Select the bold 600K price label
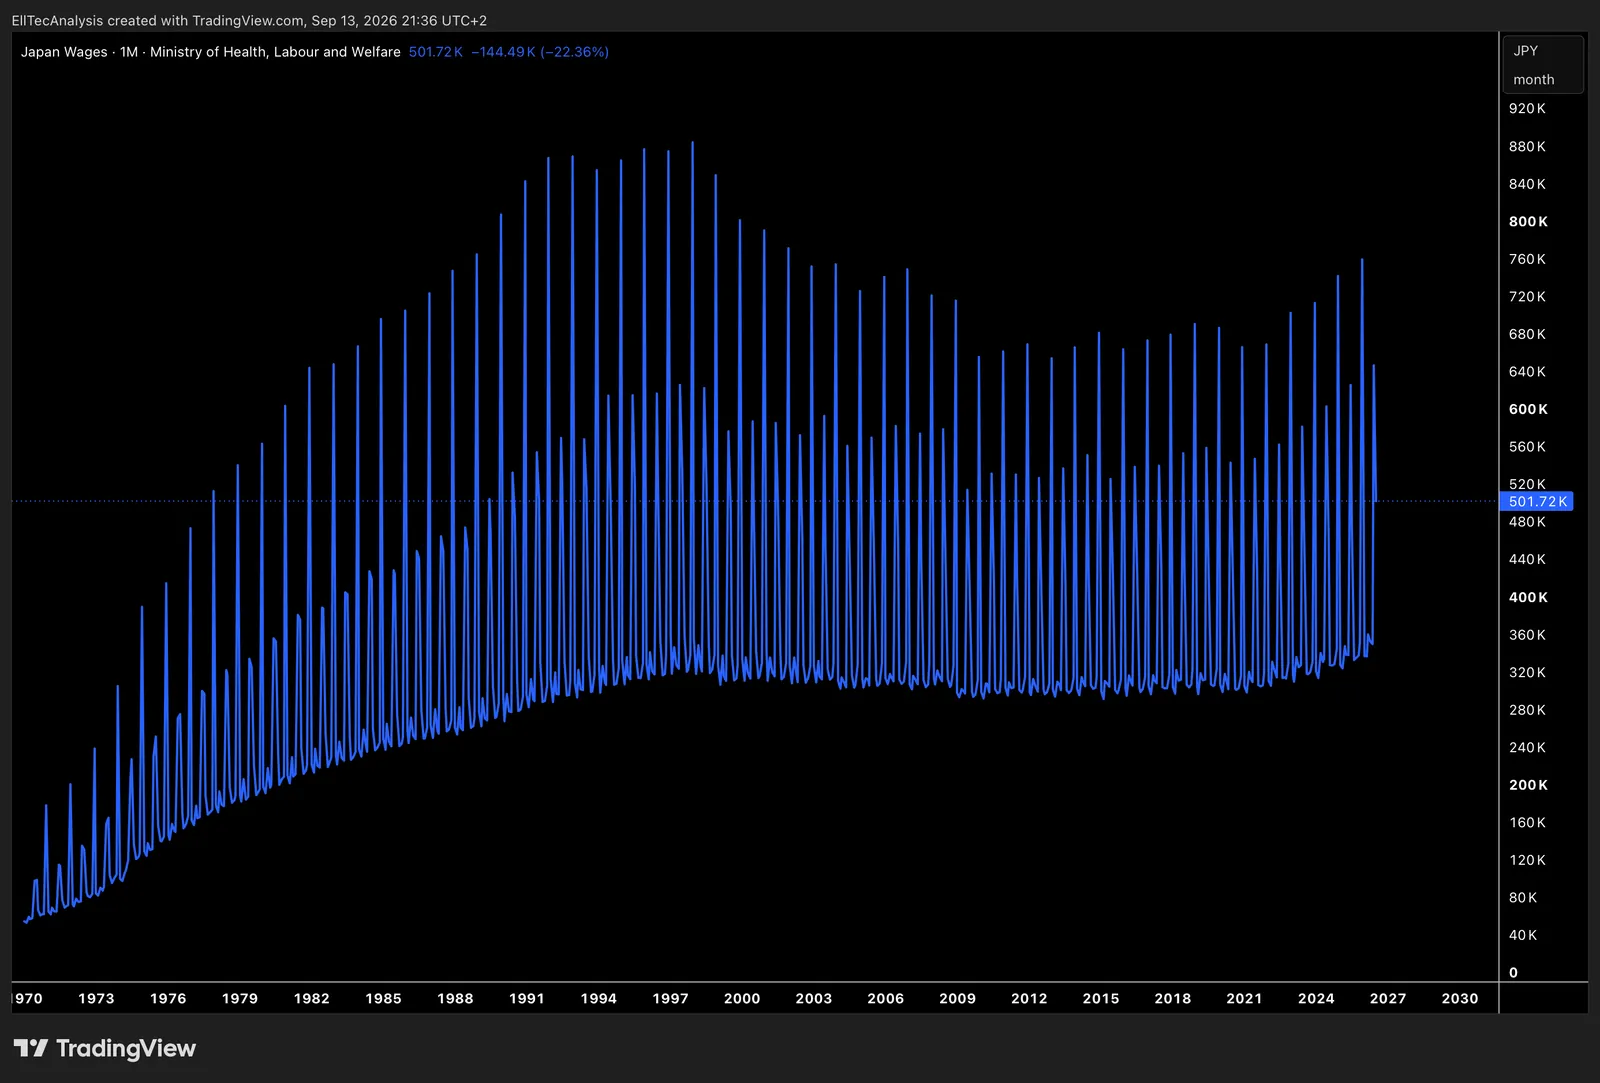The width and height of the screenshot is (1600, 1083). pyautogui.click(x=1528, y=410)
